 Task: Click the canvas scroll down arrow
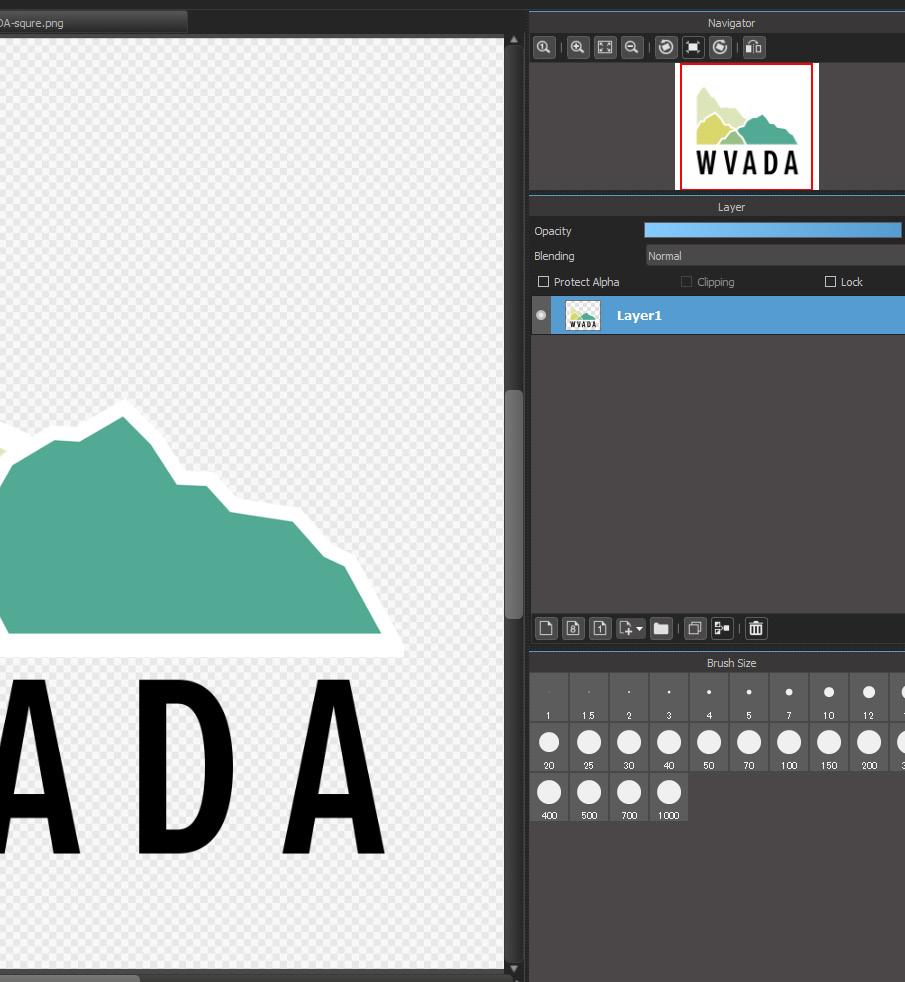pyautogui.click(x=514, y=969)
